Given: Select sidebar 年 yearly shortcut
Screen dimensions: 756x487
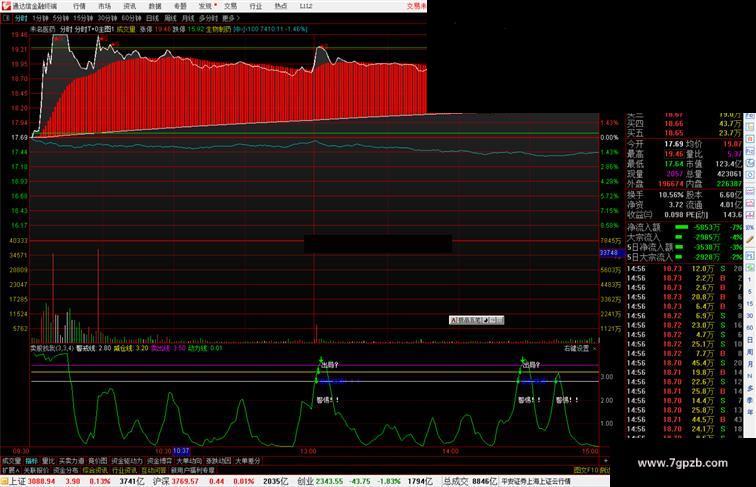Looking at the screenshot, I should tap(750, 412).
